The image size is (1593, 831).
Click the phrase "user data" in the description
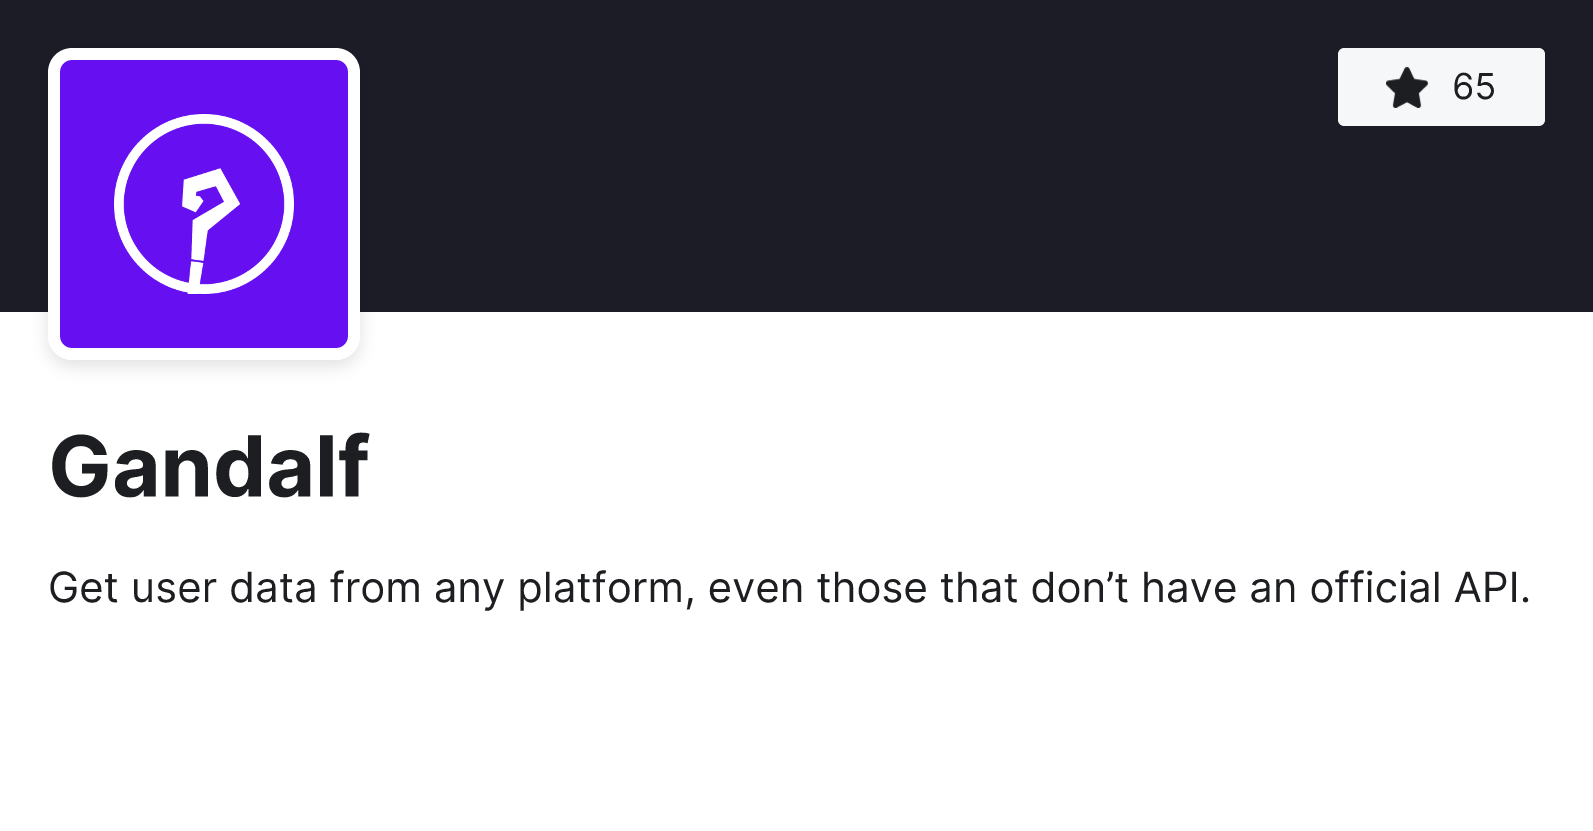point(224,588)
